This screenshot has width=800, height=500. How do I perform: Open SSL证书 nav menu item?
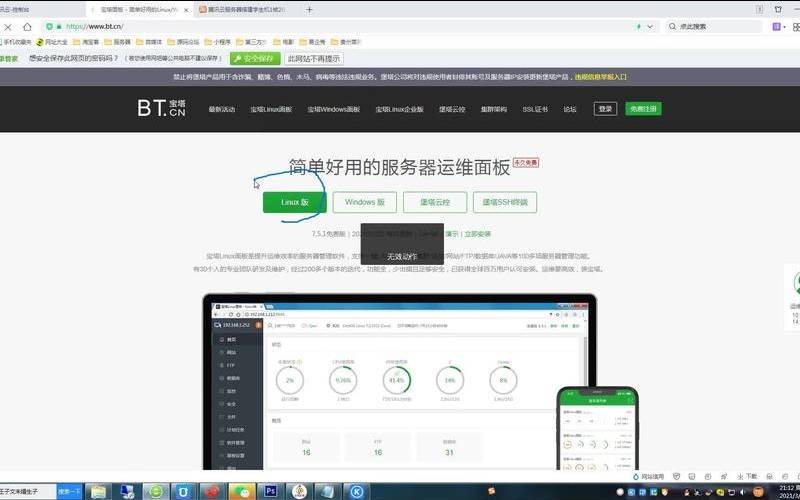535,109
